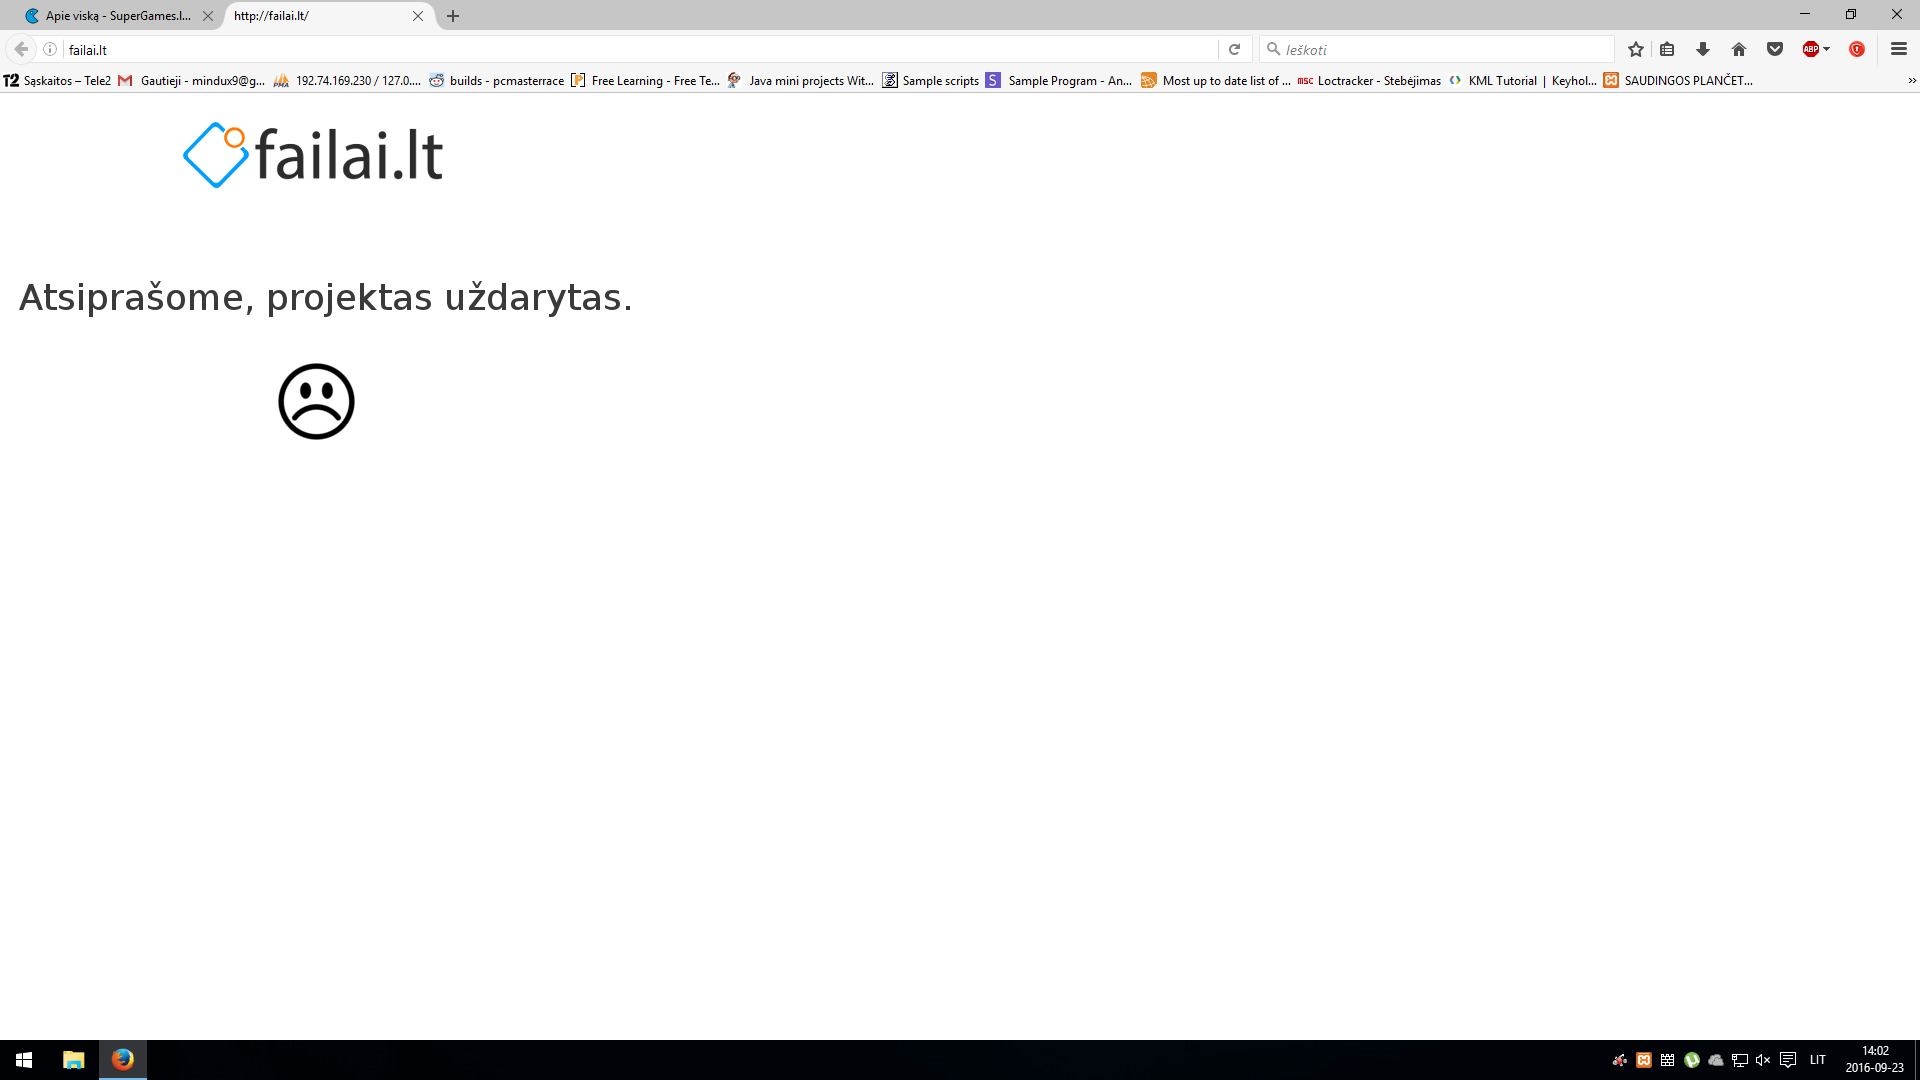
Task: Open the downloads panel arrow
Action: click(x=1703, y=49)
